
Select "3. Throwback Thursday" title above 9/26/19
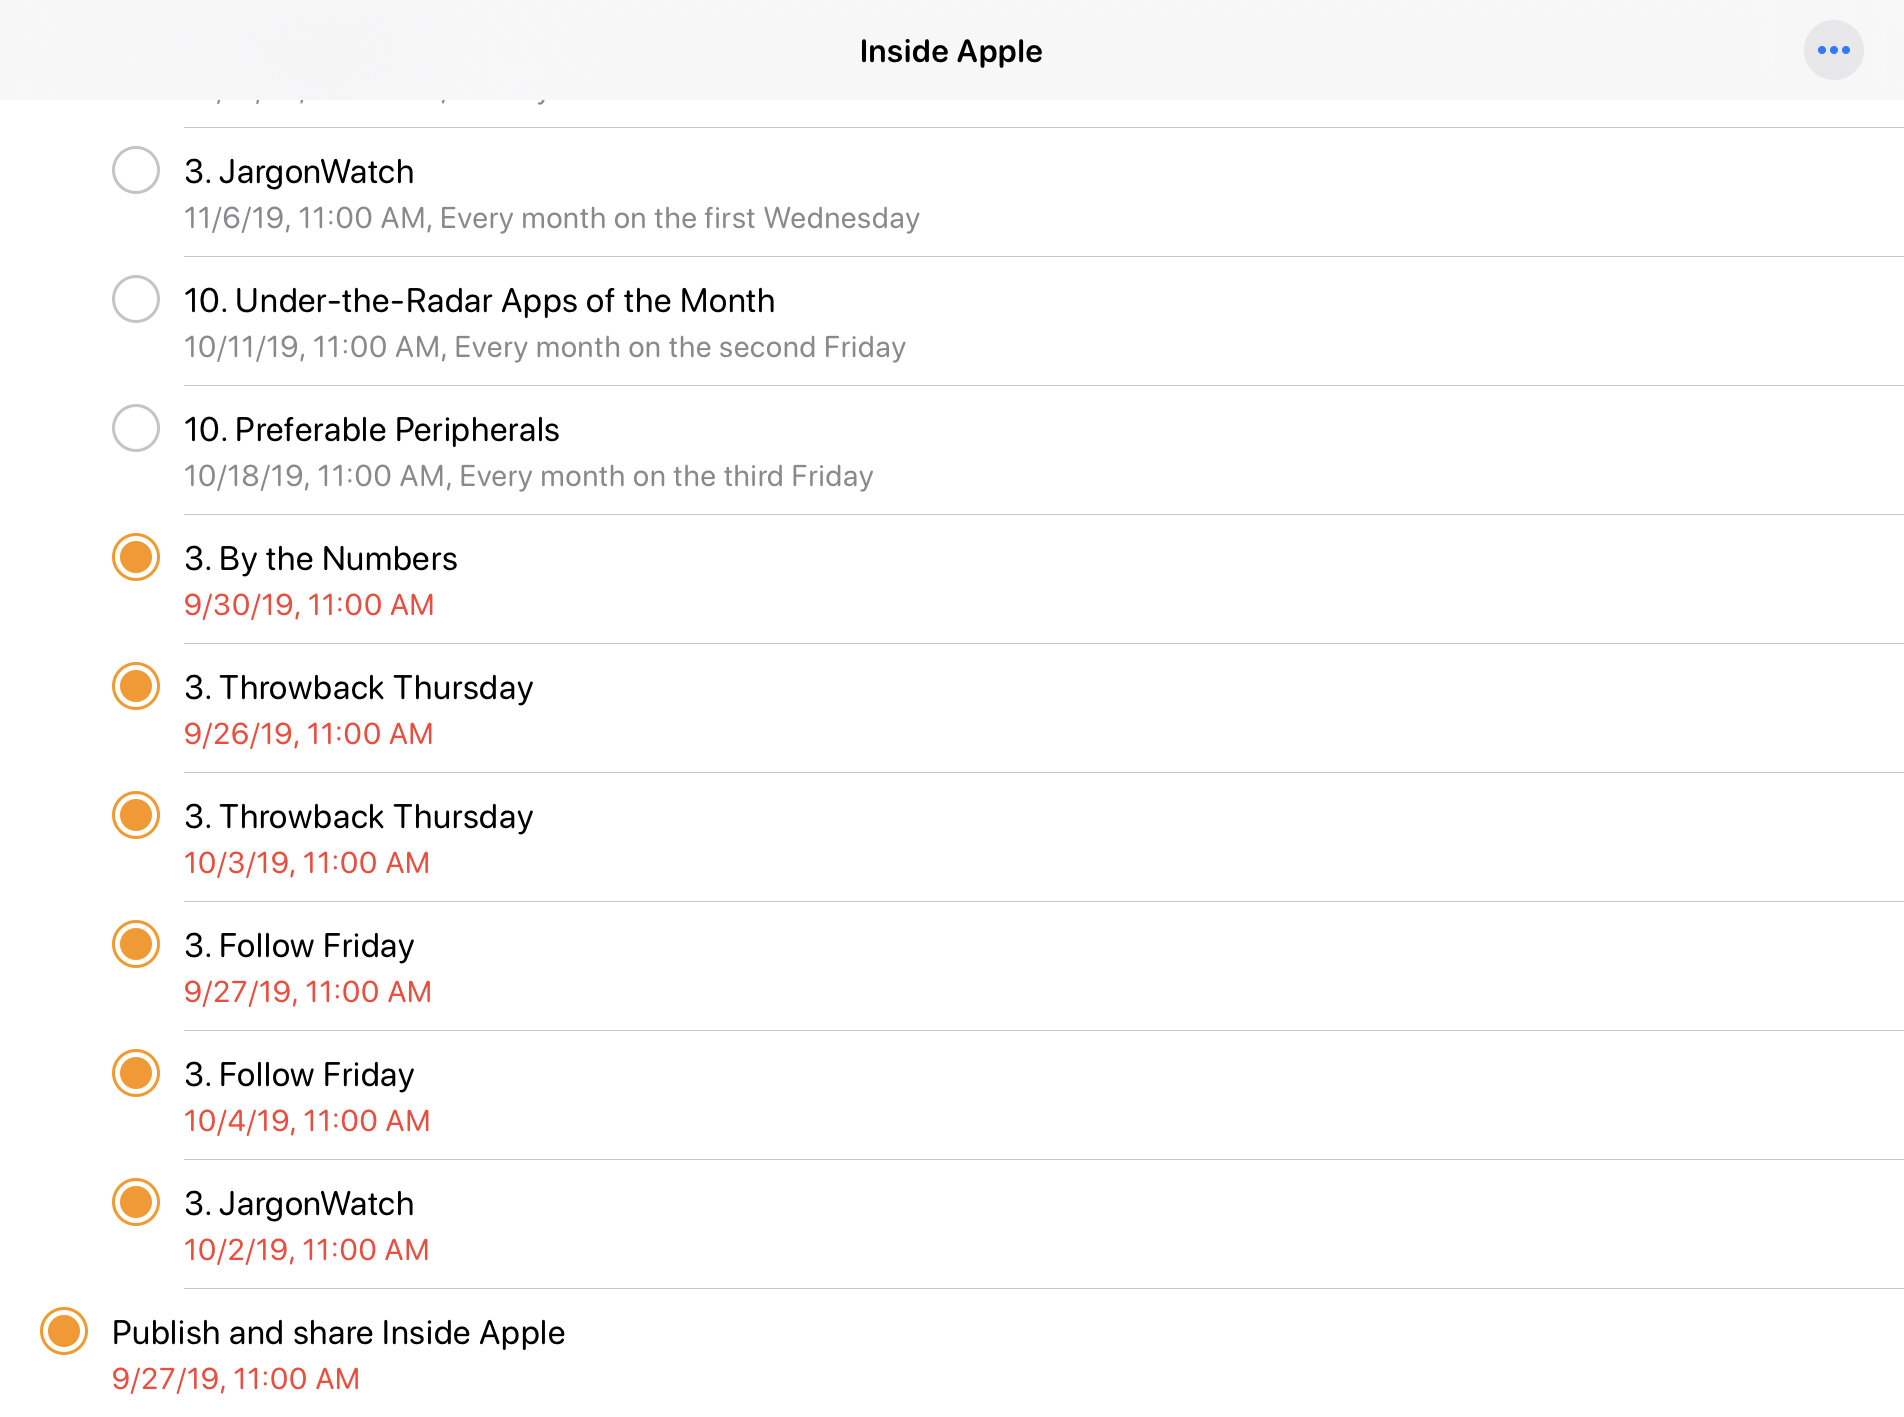coord(358,688)
